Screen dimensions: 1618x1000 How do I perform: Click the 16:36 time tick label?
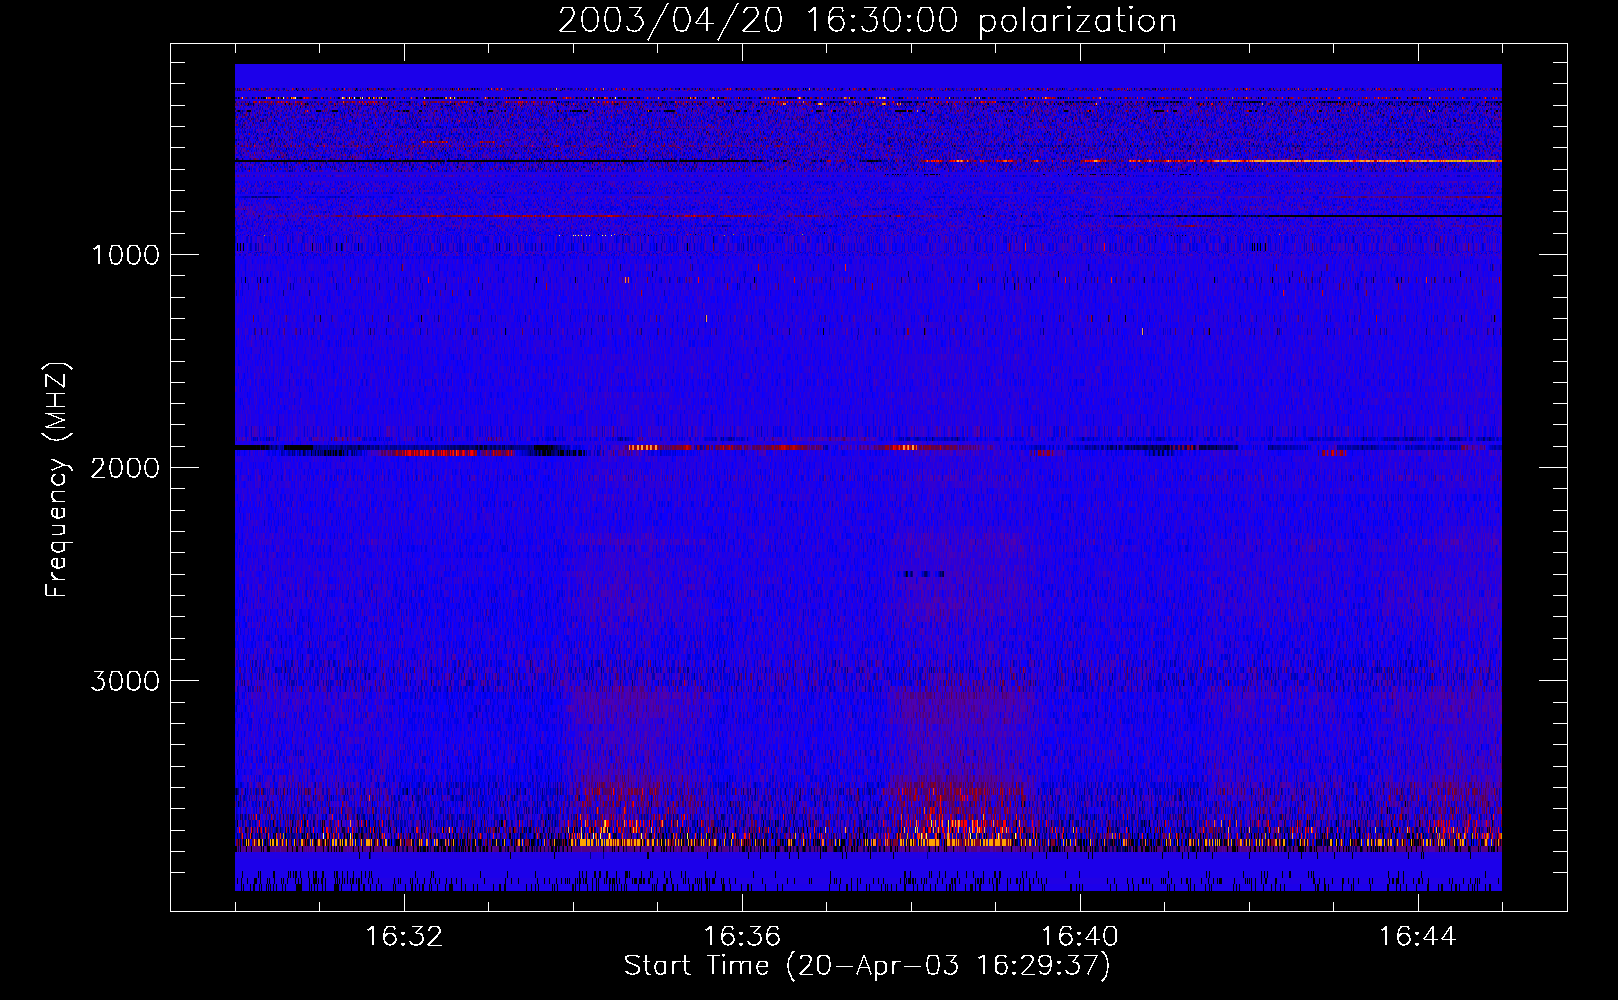coord(742,937)
